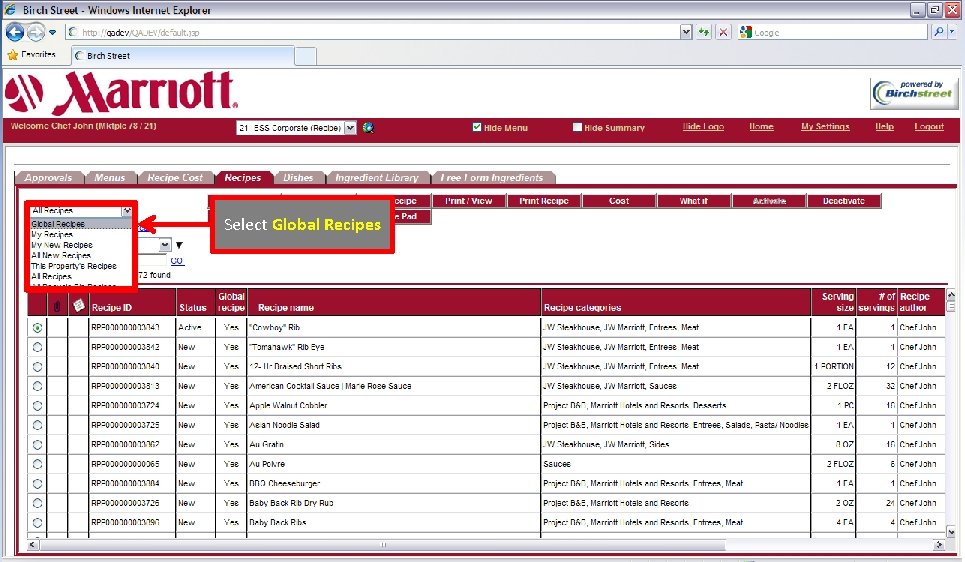
Task: Select the radio button for "Cowboy" Rib
Action: 38,327
